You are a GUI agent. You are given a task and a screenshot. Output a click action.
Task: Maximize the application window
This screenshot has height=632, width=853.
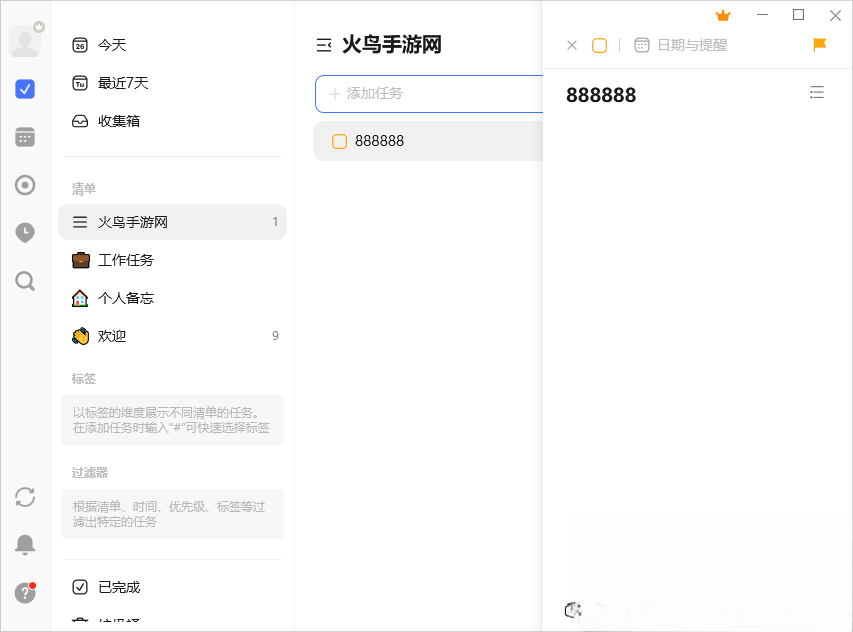[798, 15]
